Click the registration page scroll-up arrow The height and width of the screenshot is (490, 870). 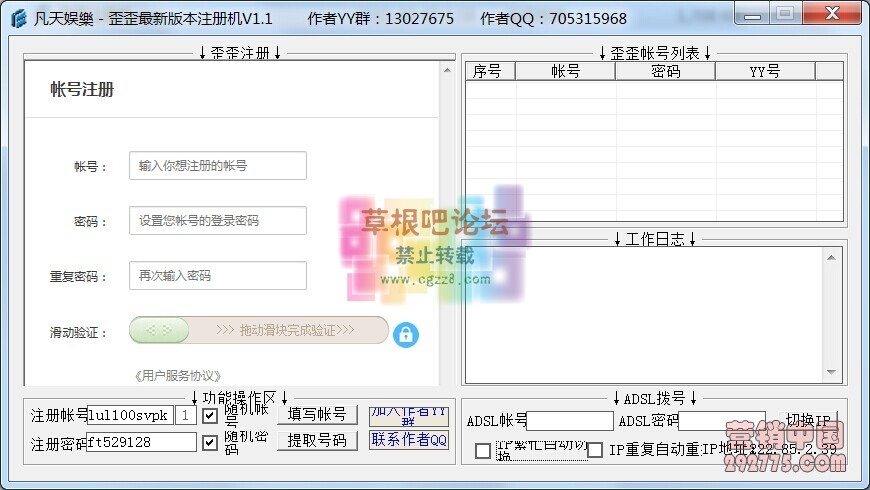point(447,70)
